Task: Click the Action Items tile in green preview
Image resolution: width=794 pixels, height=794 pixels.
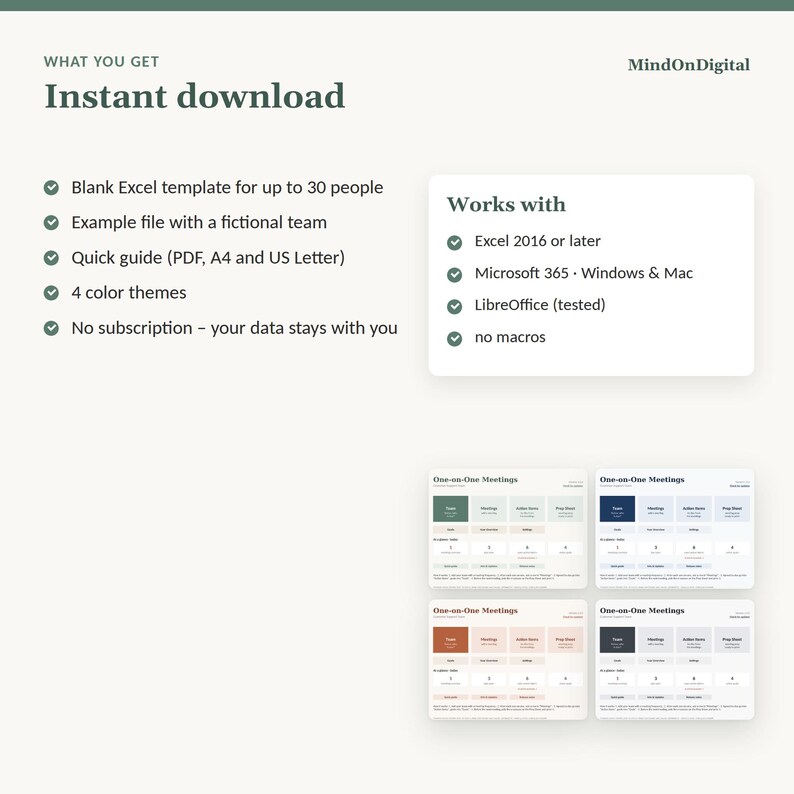Action: coord(527,509)
